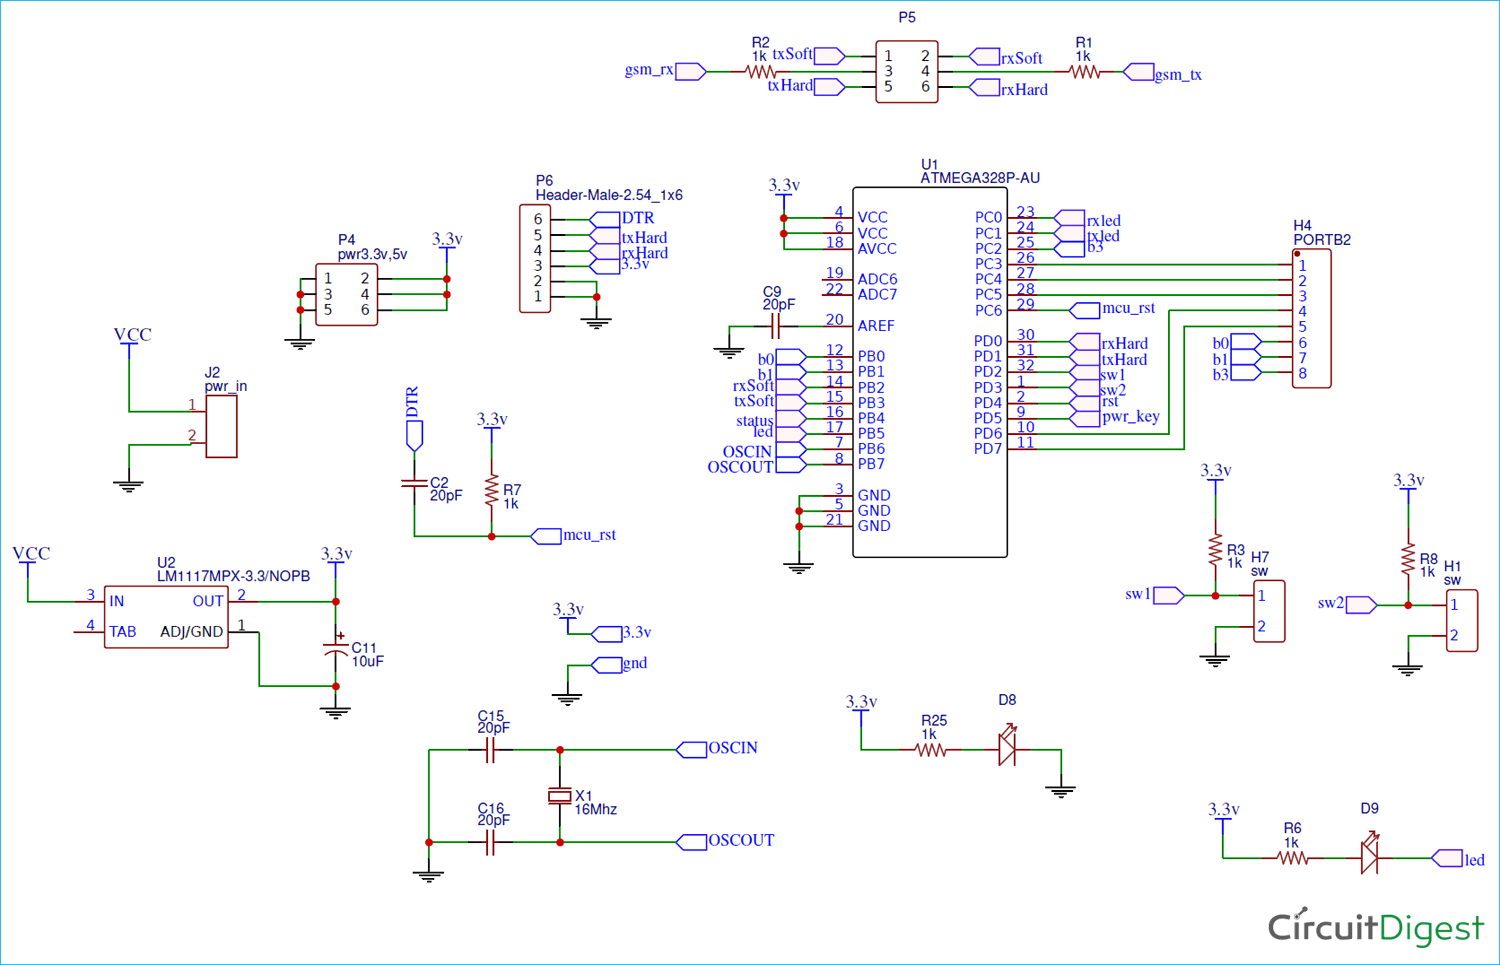Click the capacitor C11 10uF symbol
The height and width of the screenshot is (965, 1500).
(334, 650)
